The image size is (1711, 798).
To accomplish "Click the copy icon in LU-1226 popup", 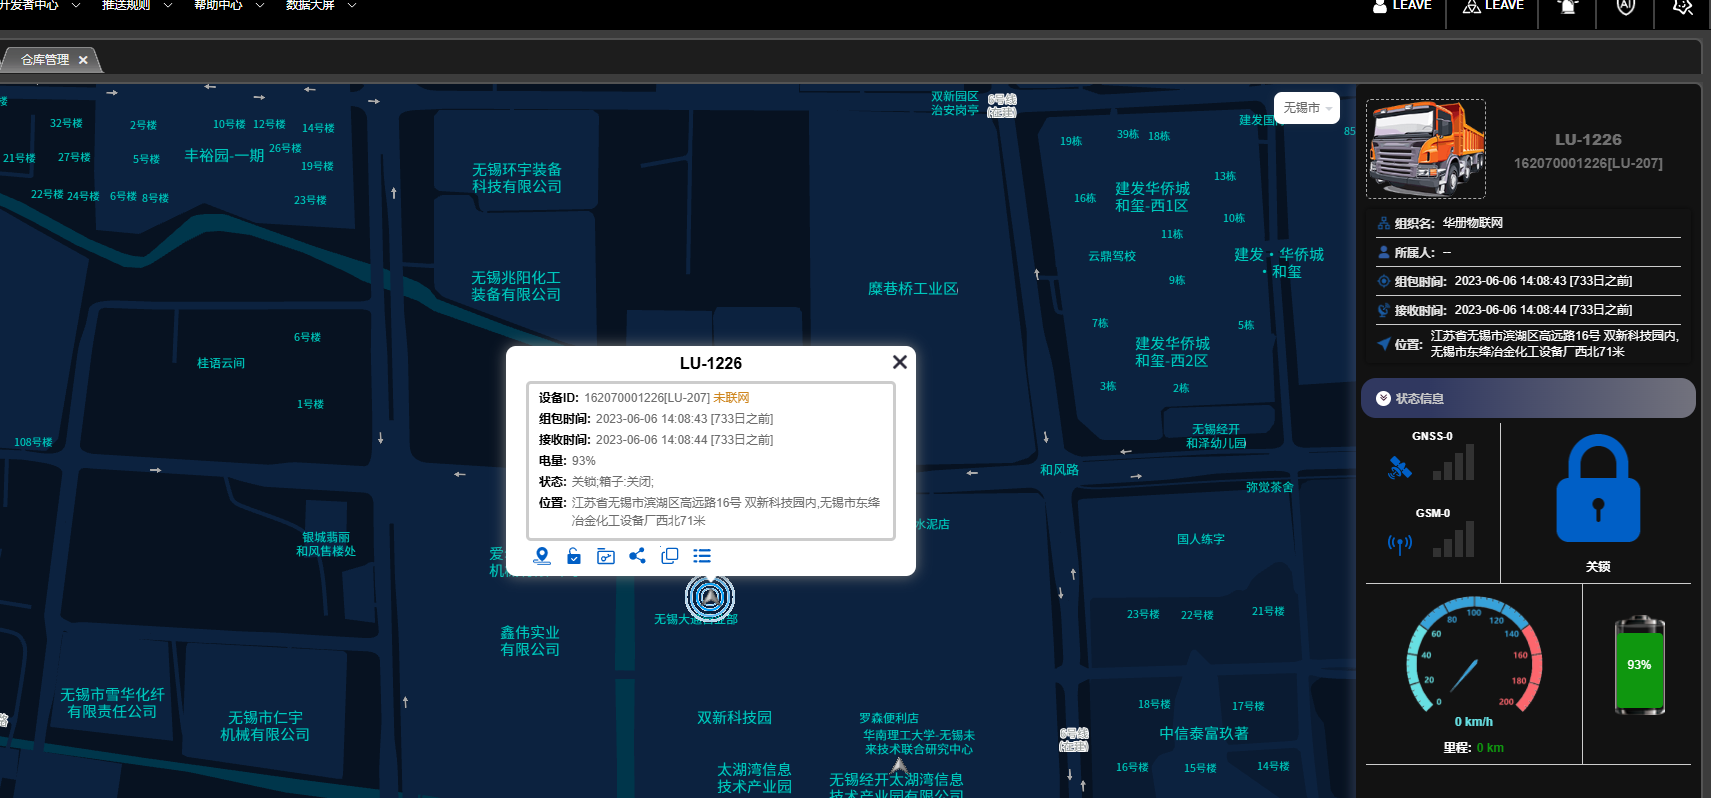I will point(670,556).
